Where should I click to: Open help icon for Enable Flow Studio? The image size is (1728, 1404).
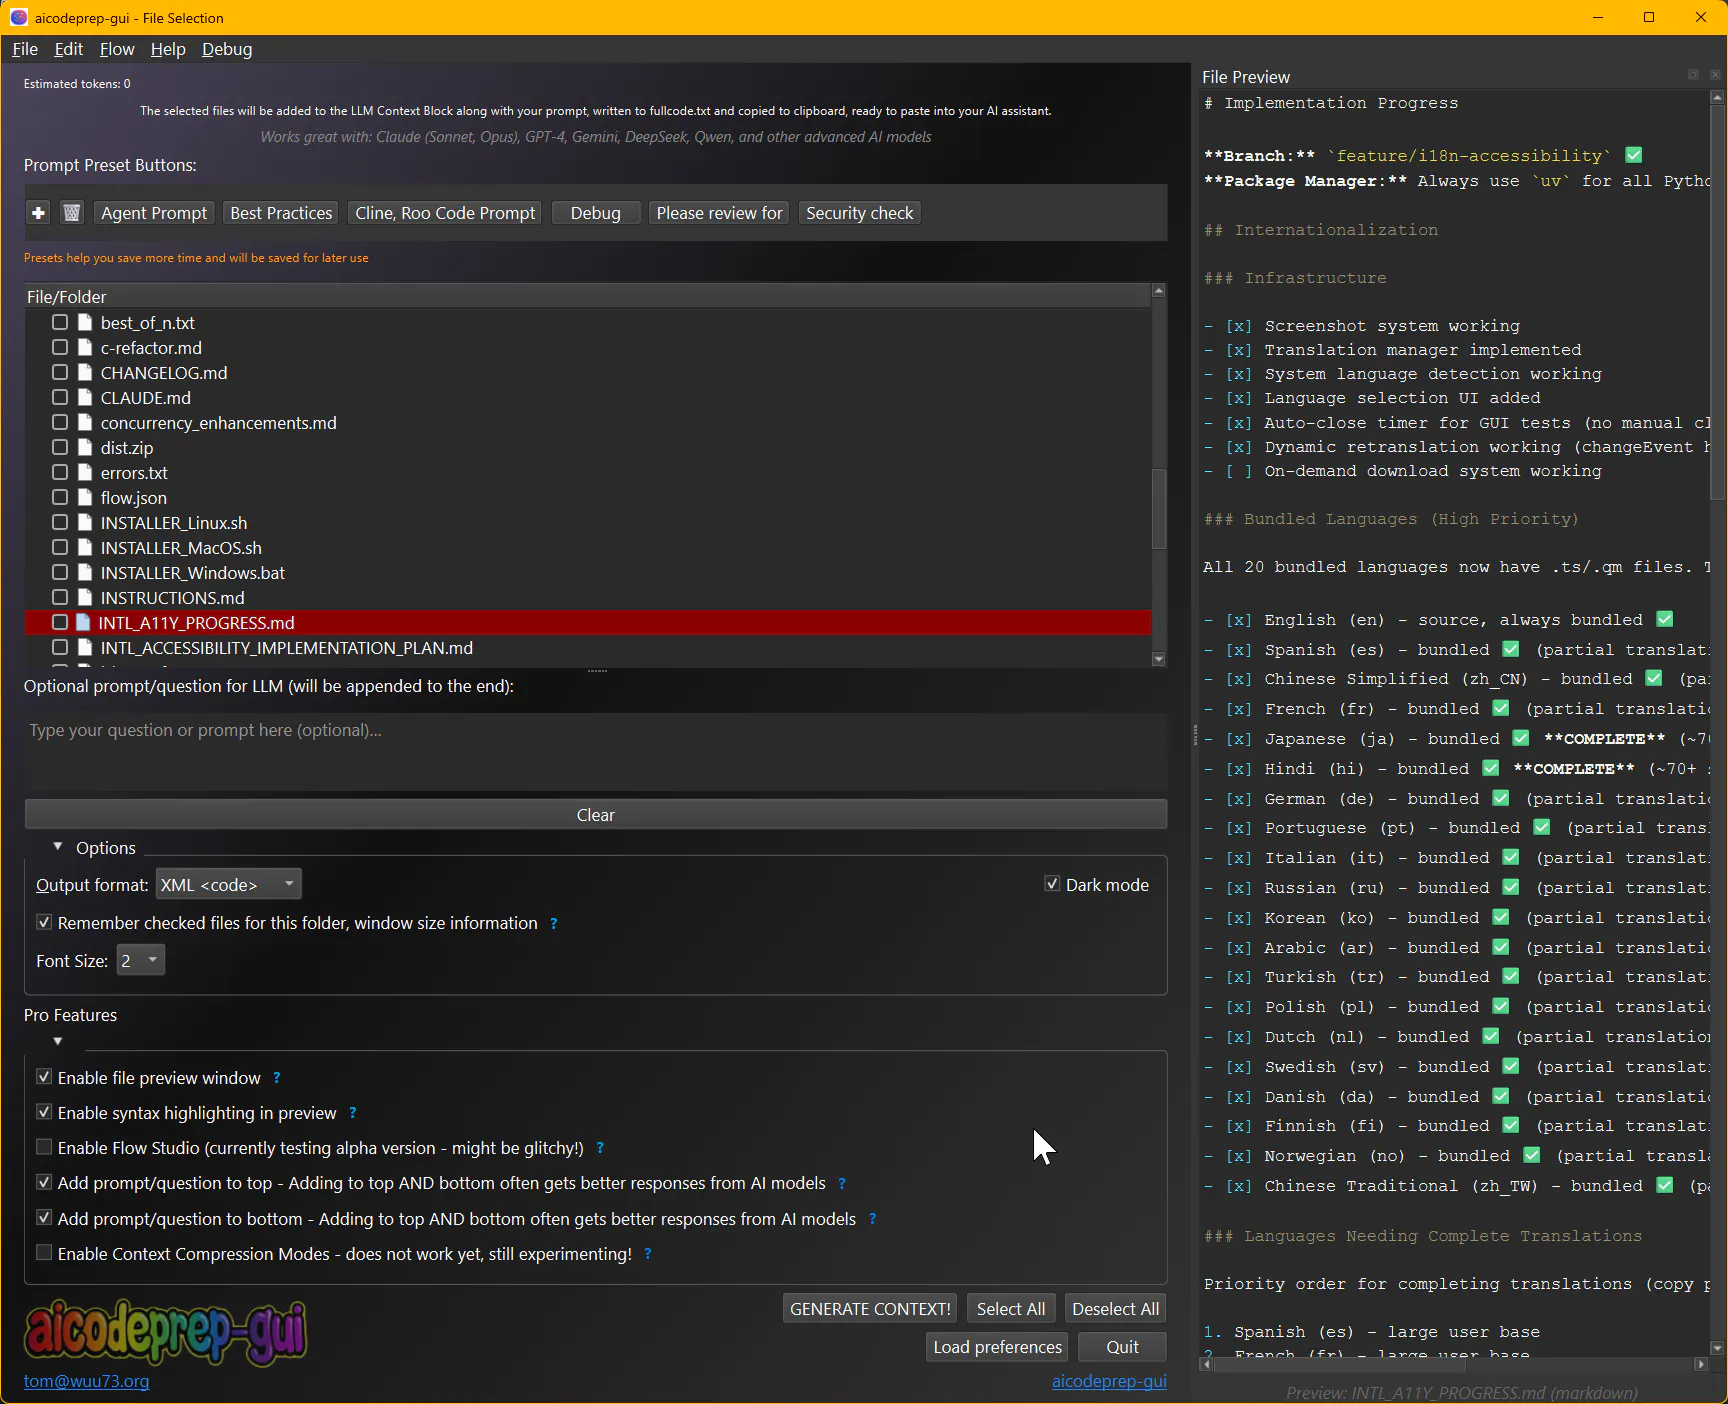click(x=600, y=1148)
